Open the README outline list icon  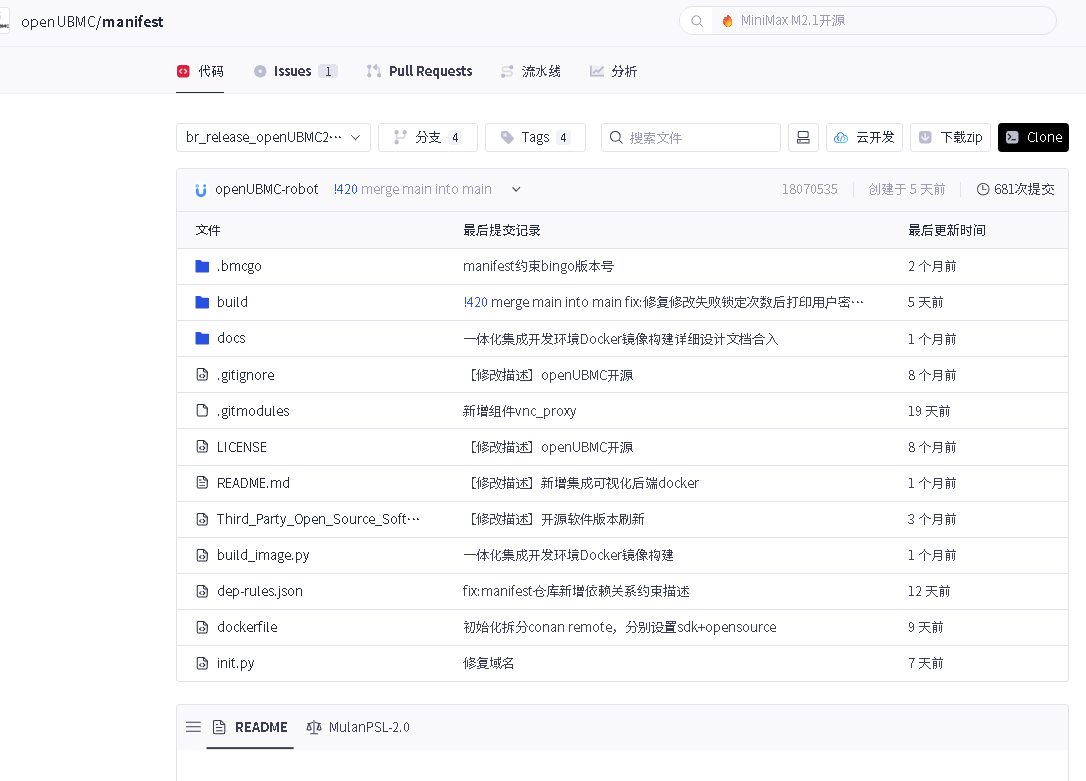193,727
